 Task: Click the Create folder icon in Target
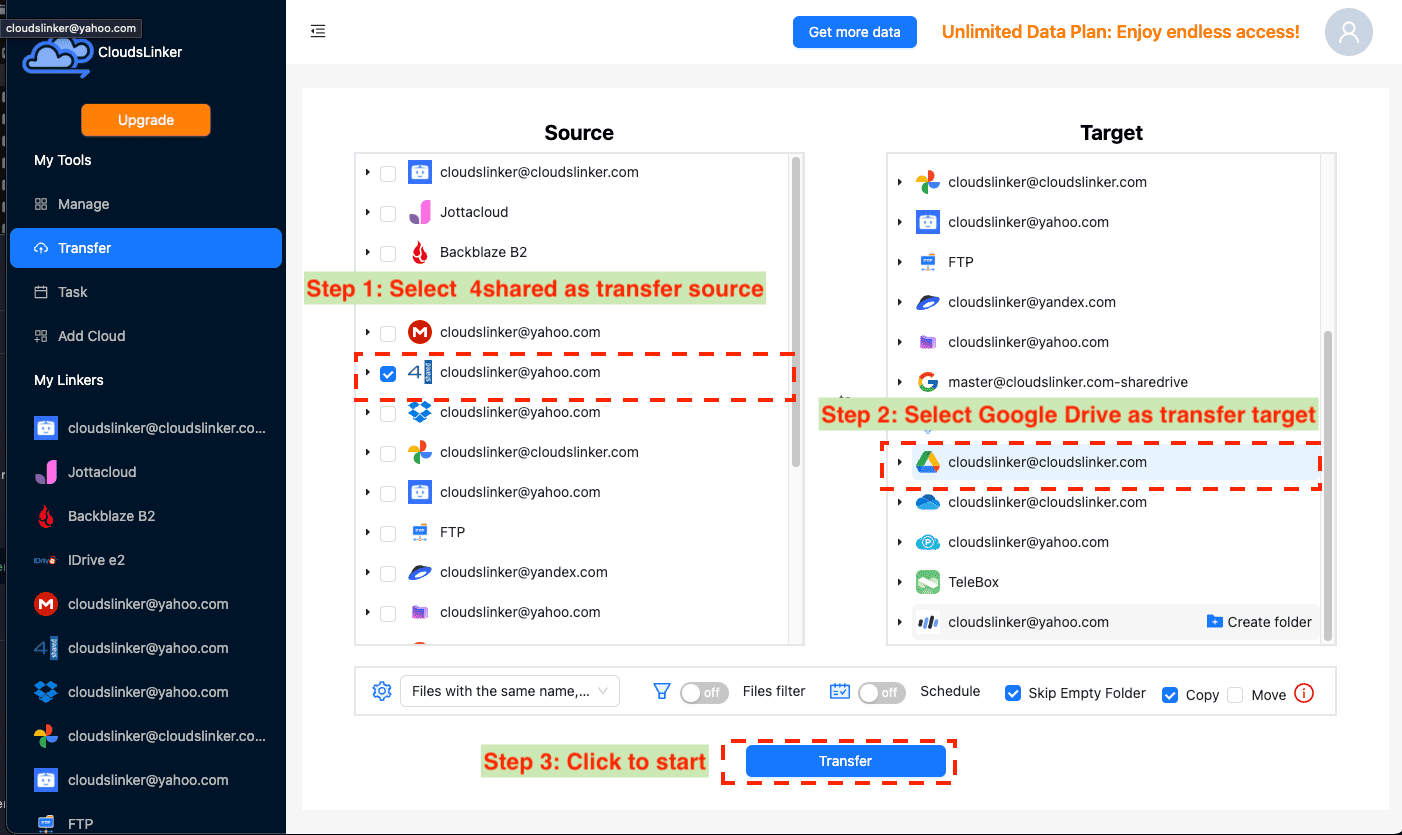1214,622
